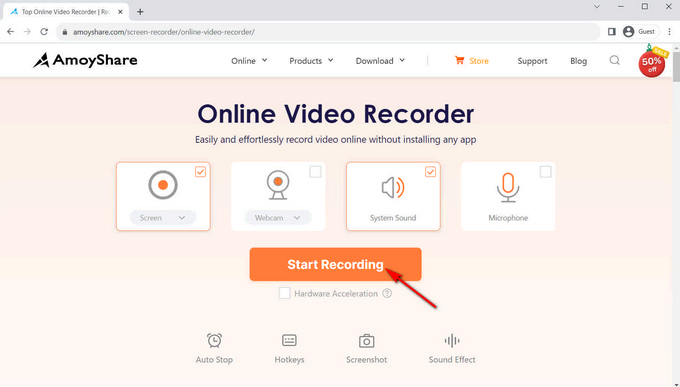Open the Store link text

(x=479, y=61)
